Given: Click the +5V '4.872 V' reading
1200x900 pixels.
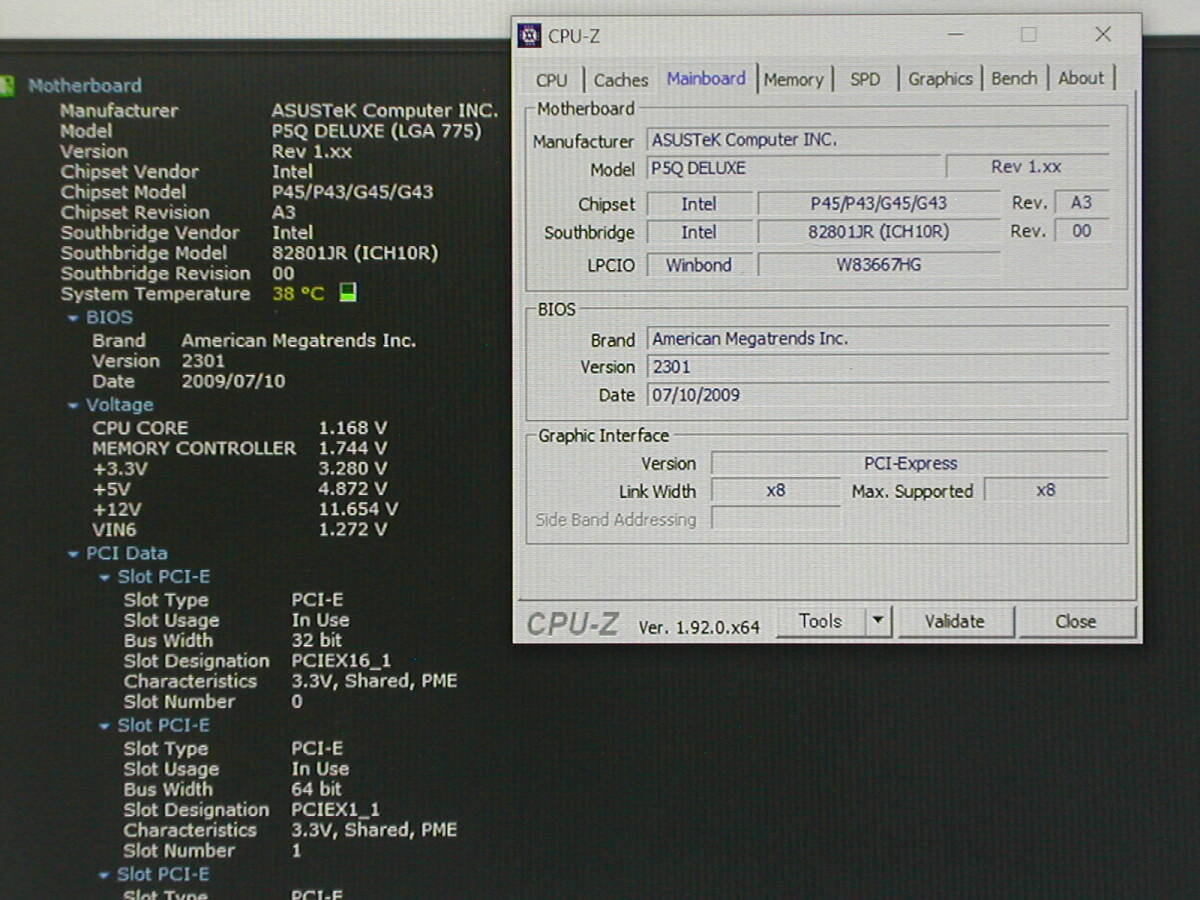Looking at the screenshot, I should tap(353, 489).
